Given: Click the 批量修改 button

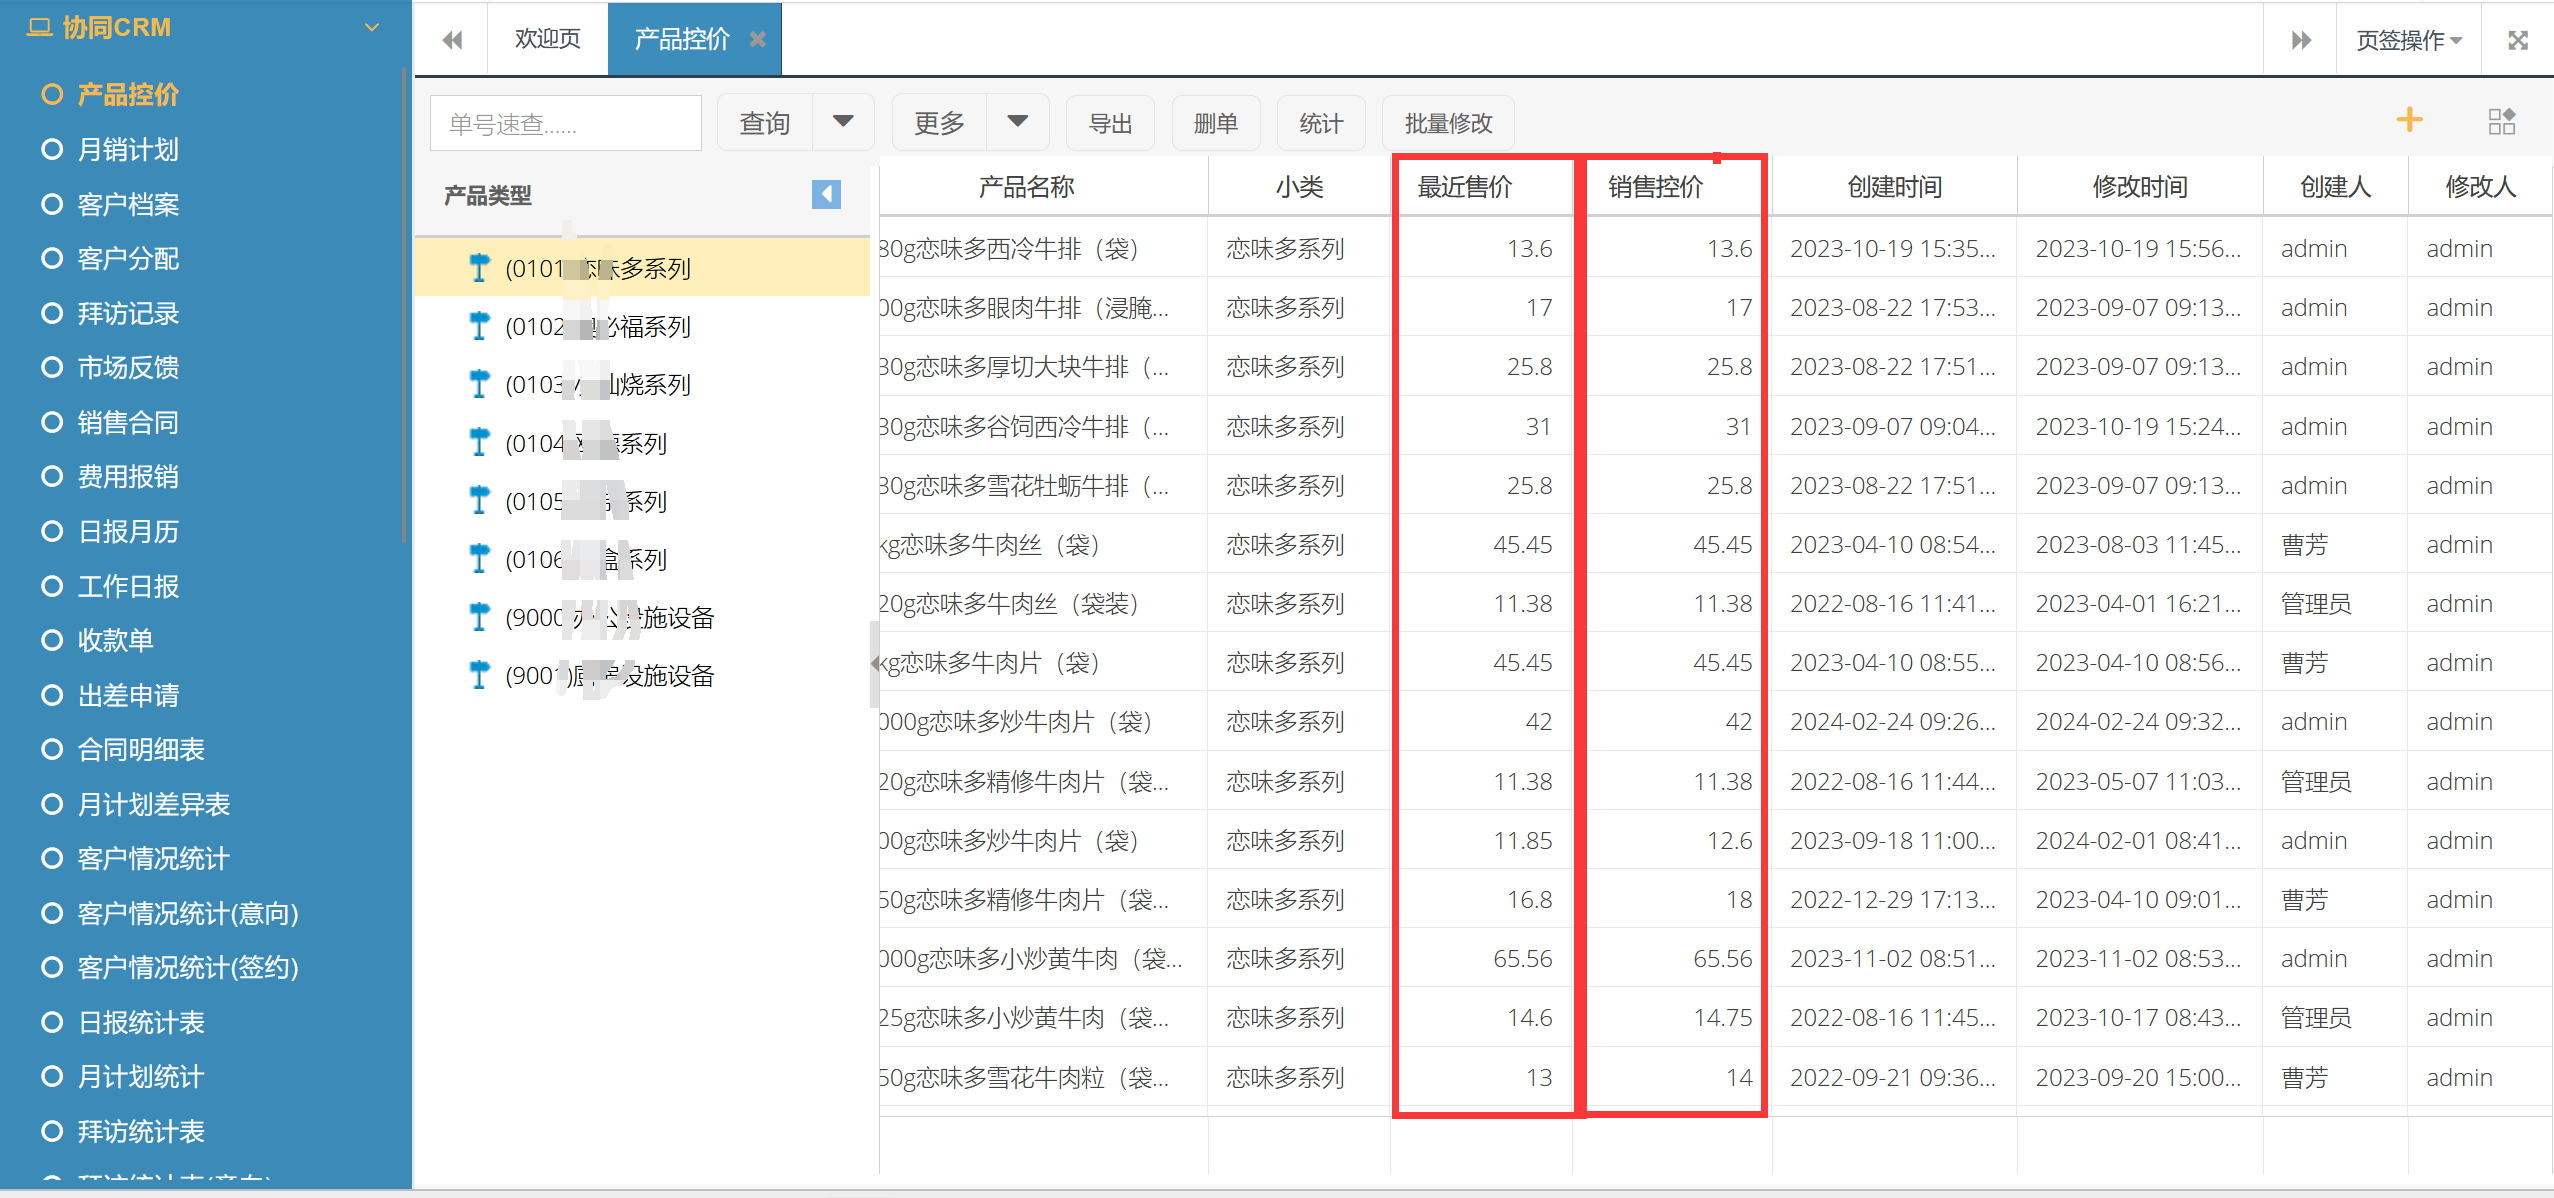Looking at the screenshot, I should click(x=1447, y=123).
